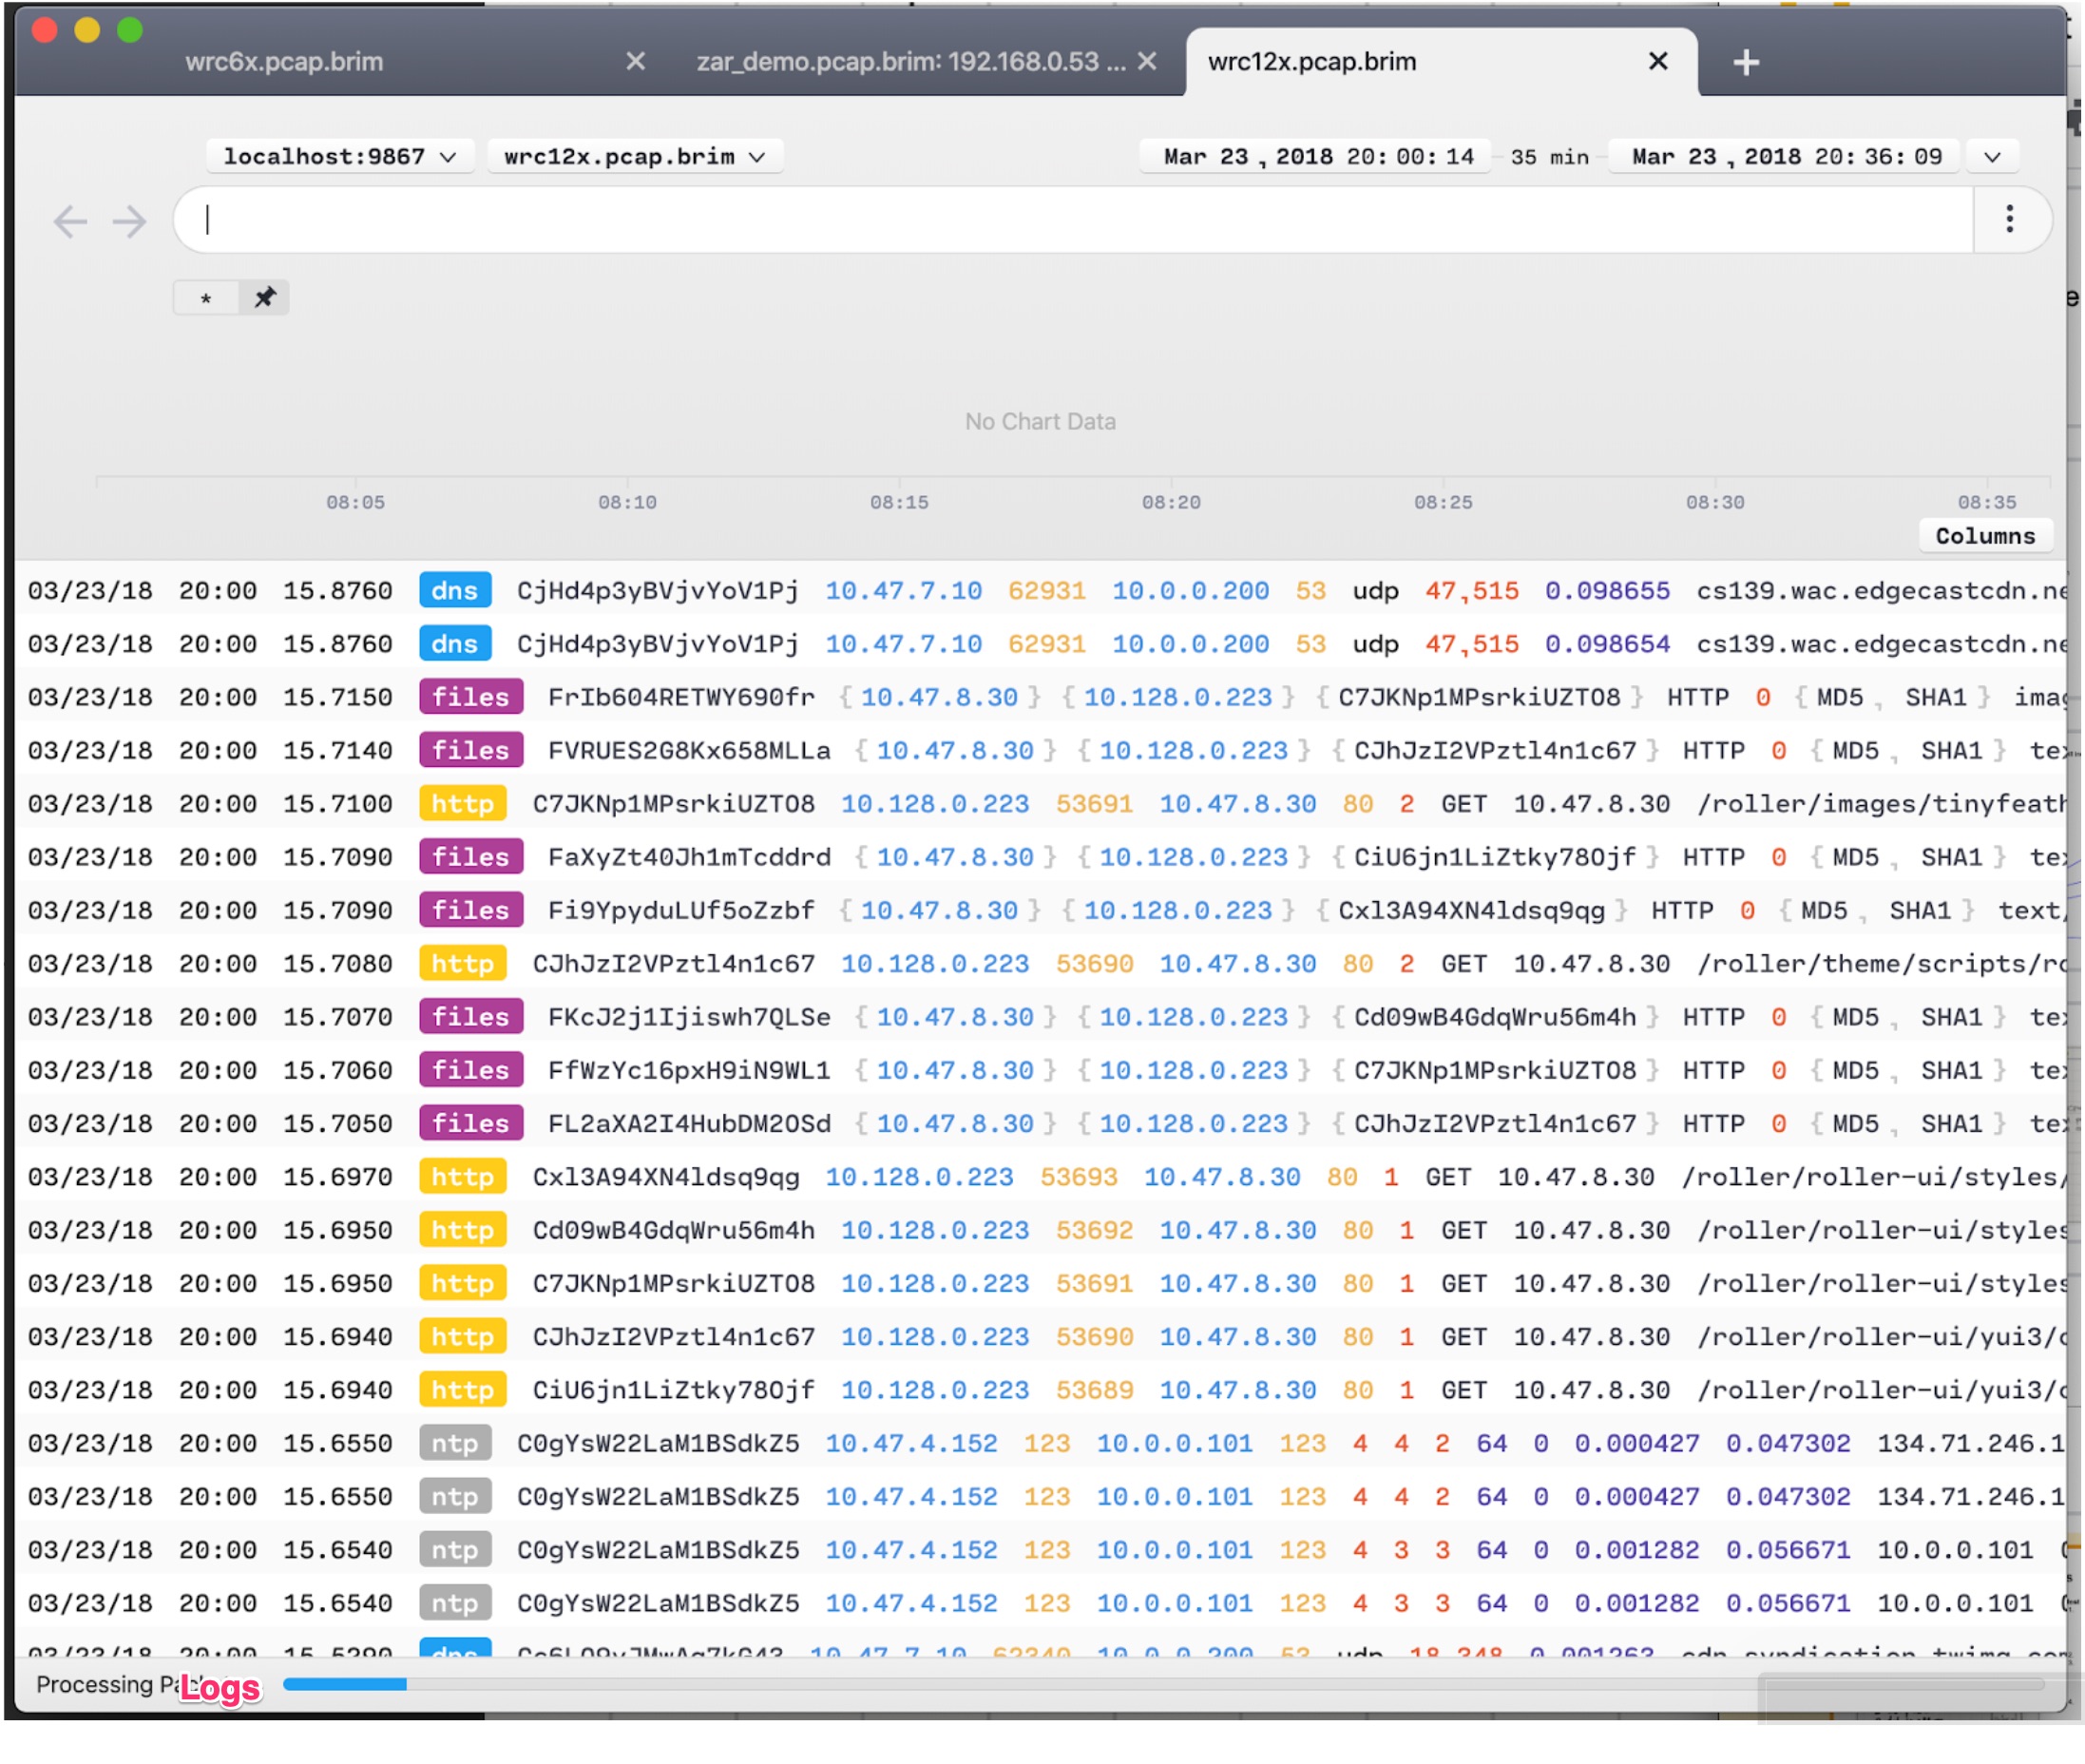Screen dimensions: 2085x1764
Task: Click the star/bookmark icon
Action: click(x=206, y=296)
